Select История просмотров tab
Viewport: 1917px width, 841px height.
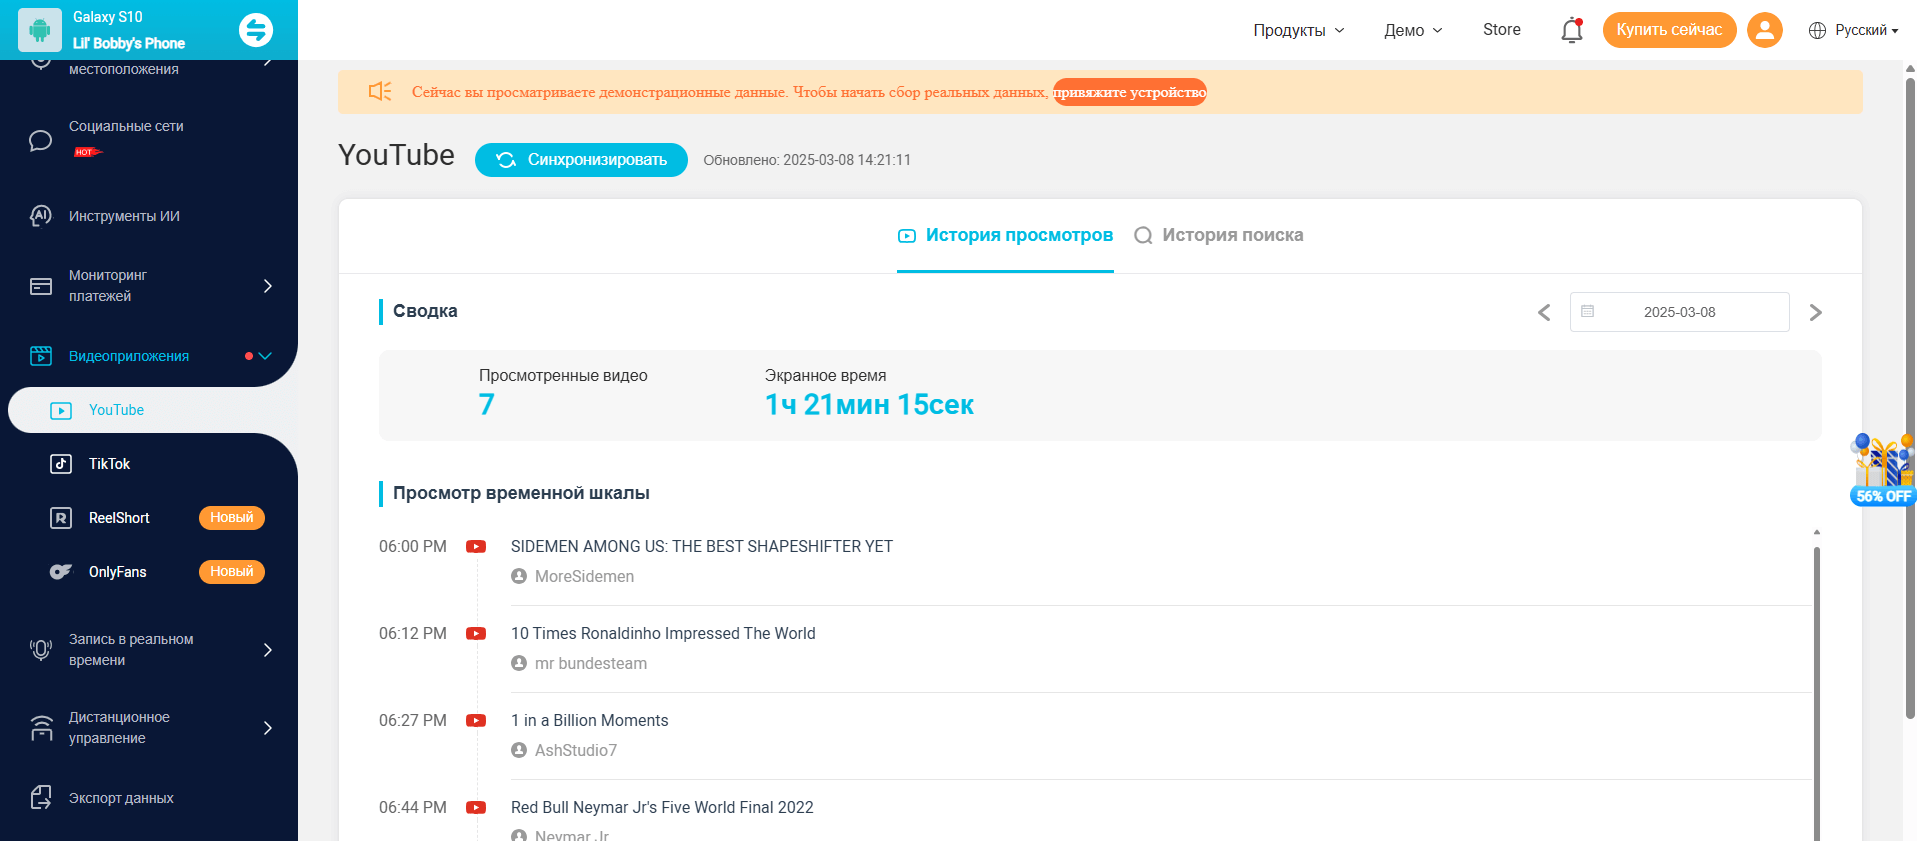click(x=1005, y=235)
